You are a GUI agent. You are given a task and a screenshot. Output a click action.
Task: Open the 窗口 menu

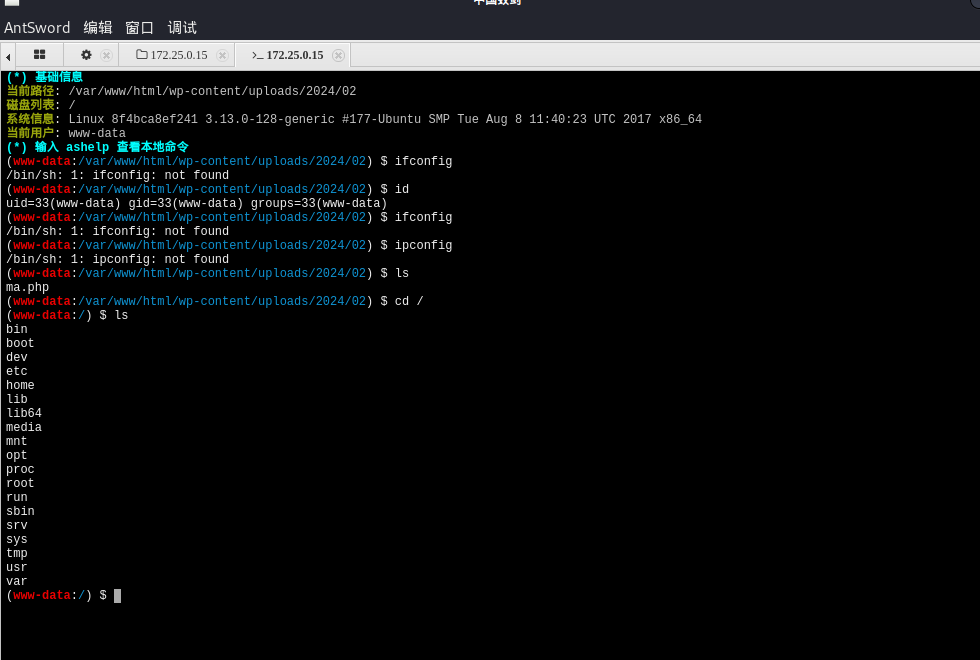point(139,28)
